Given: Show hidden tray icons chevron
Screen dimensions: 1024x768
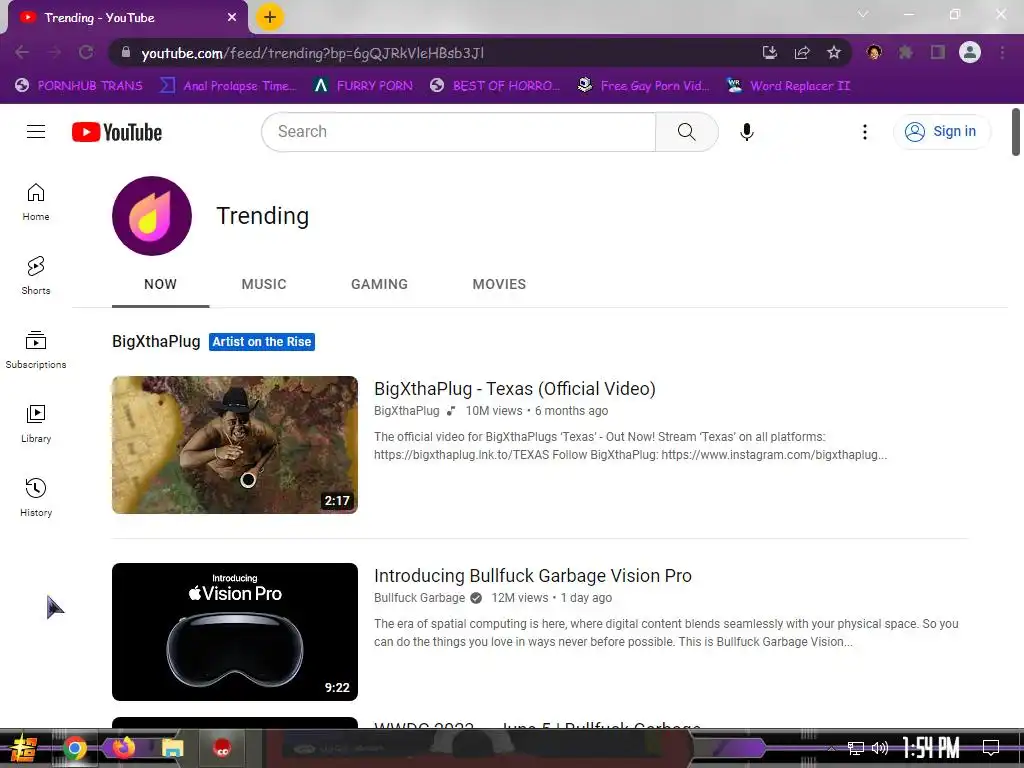Looking at the screenshot, I should coord(831,748).
